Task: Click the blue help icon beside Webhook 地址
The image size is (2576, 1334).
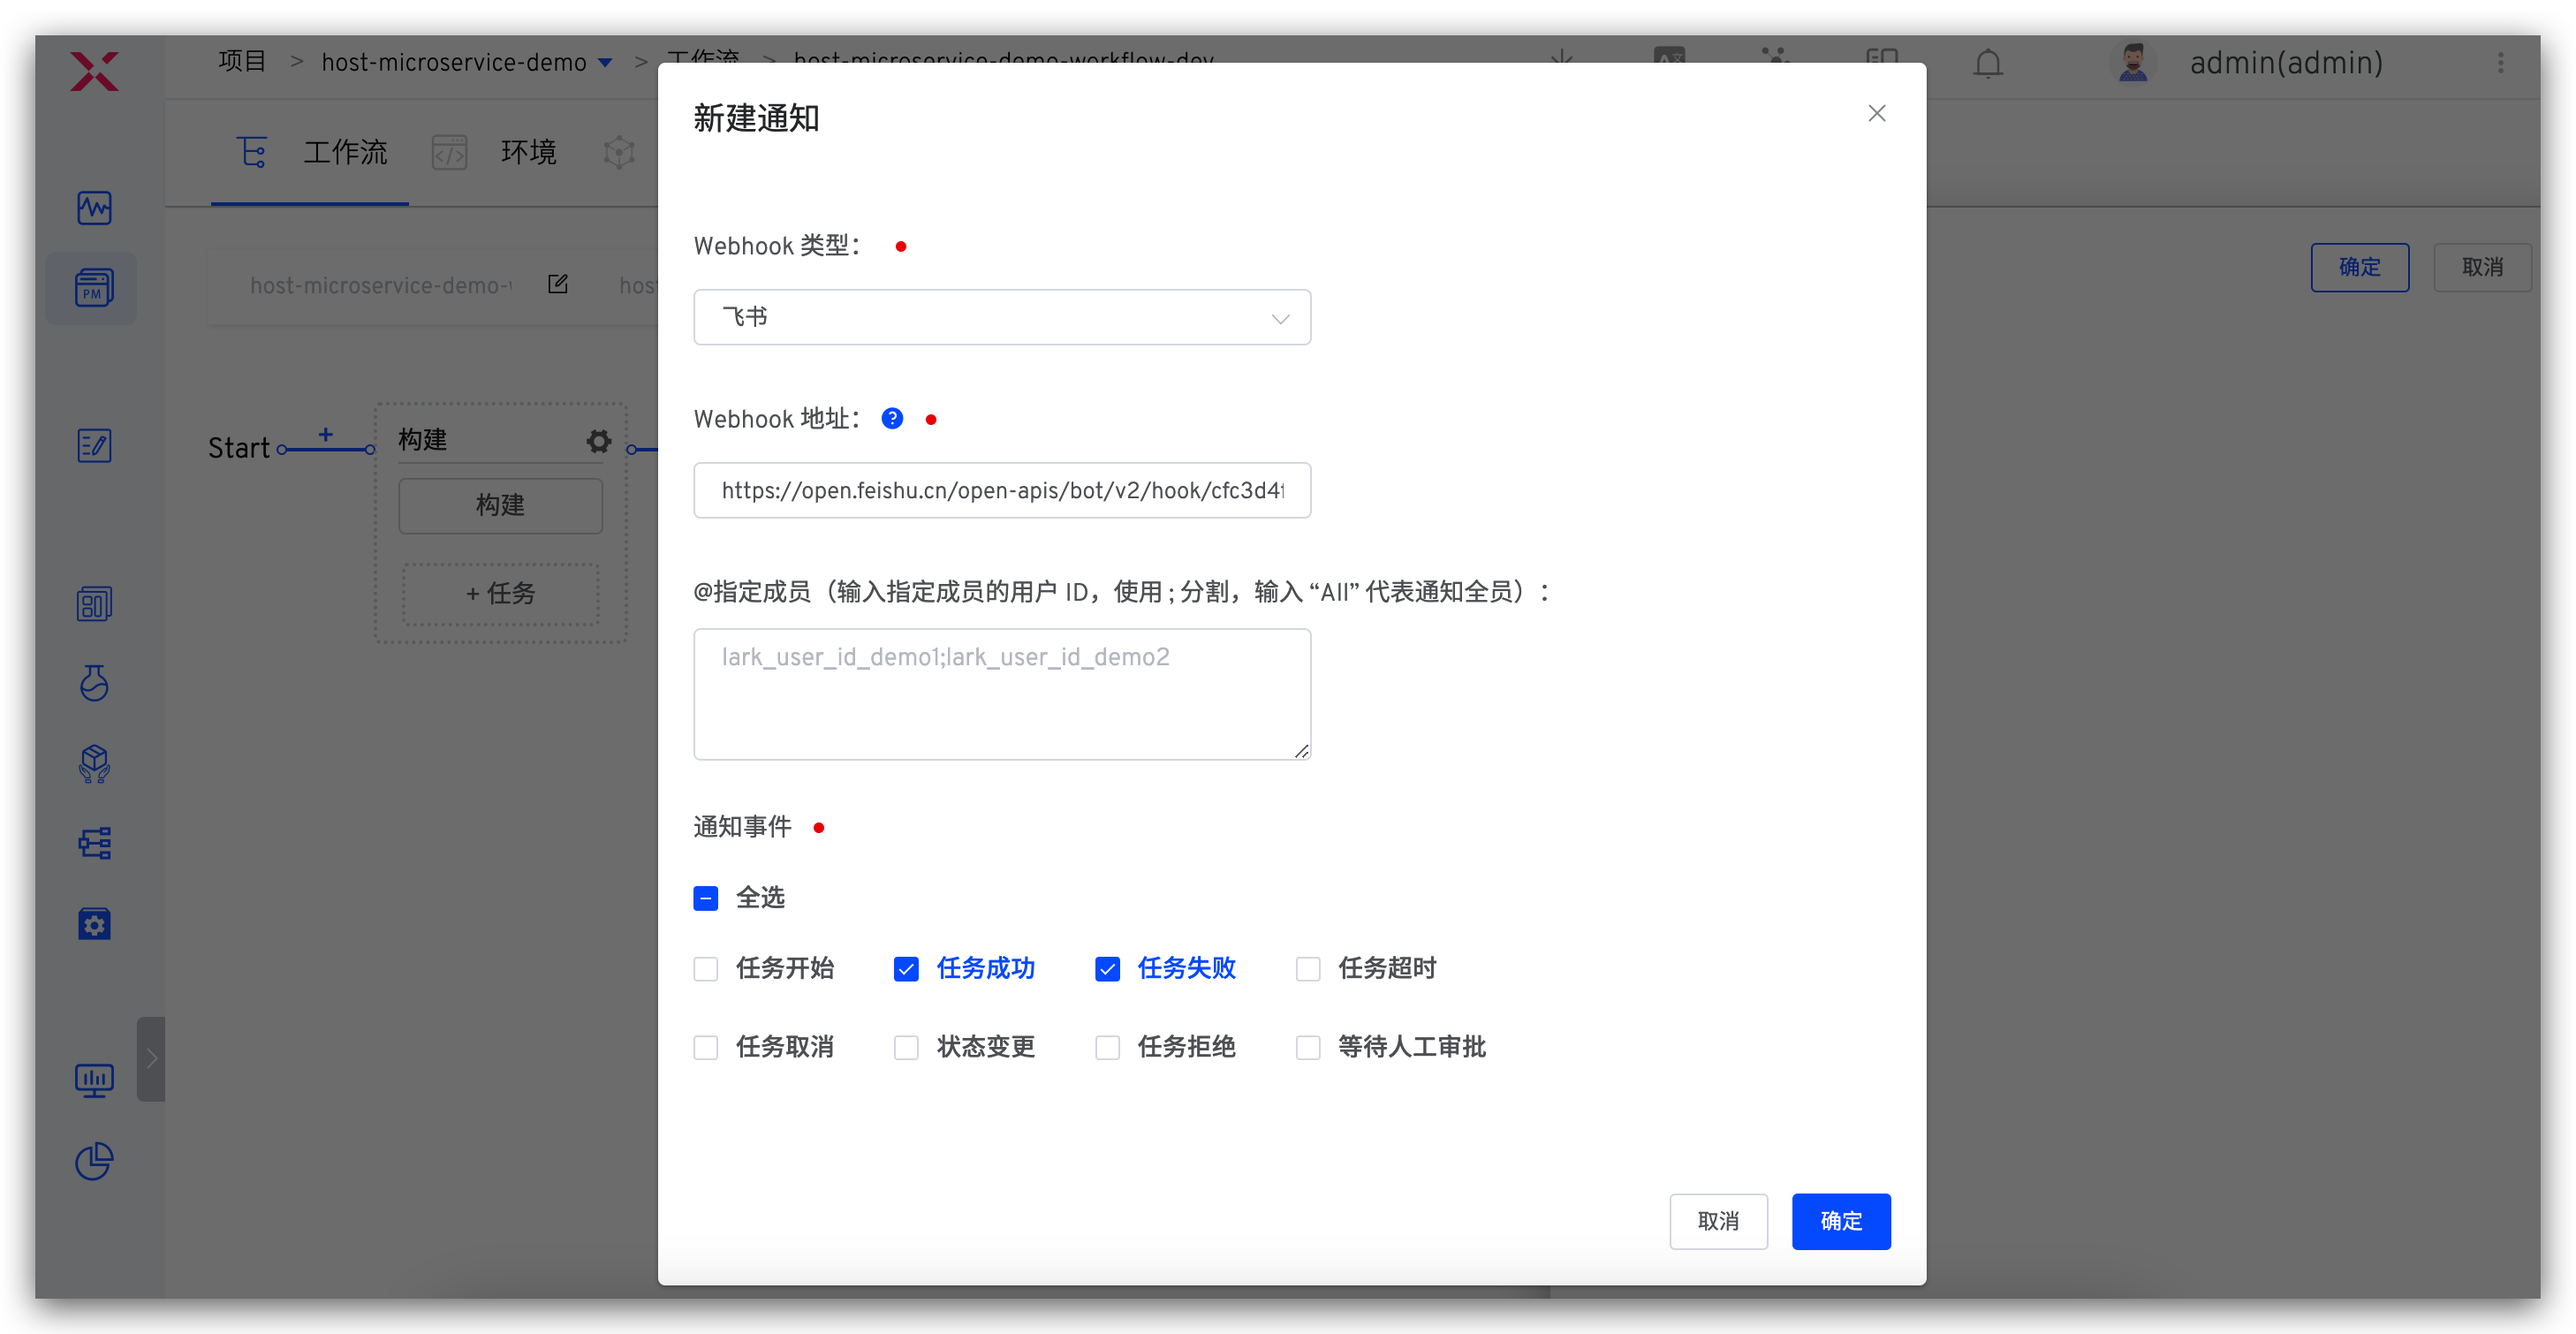Action: pyautogui.click(x=892, y=419)
